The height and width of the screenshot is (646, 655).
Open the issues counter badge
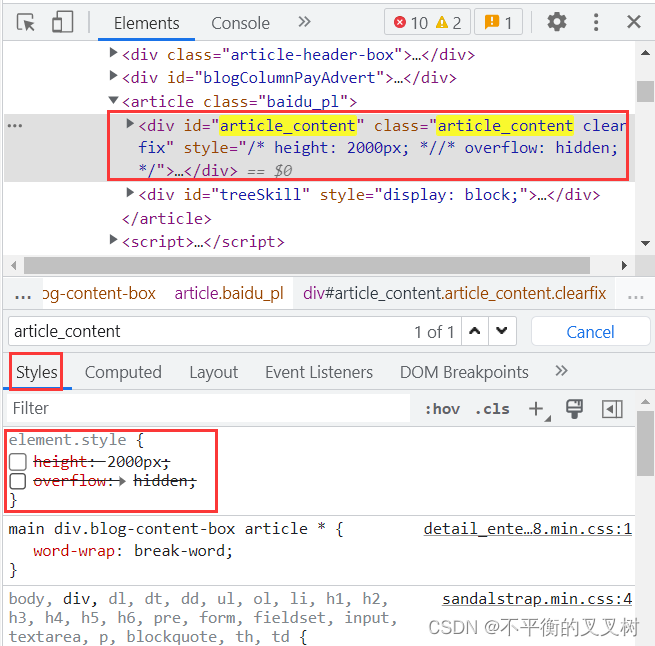tap(498, 22)
